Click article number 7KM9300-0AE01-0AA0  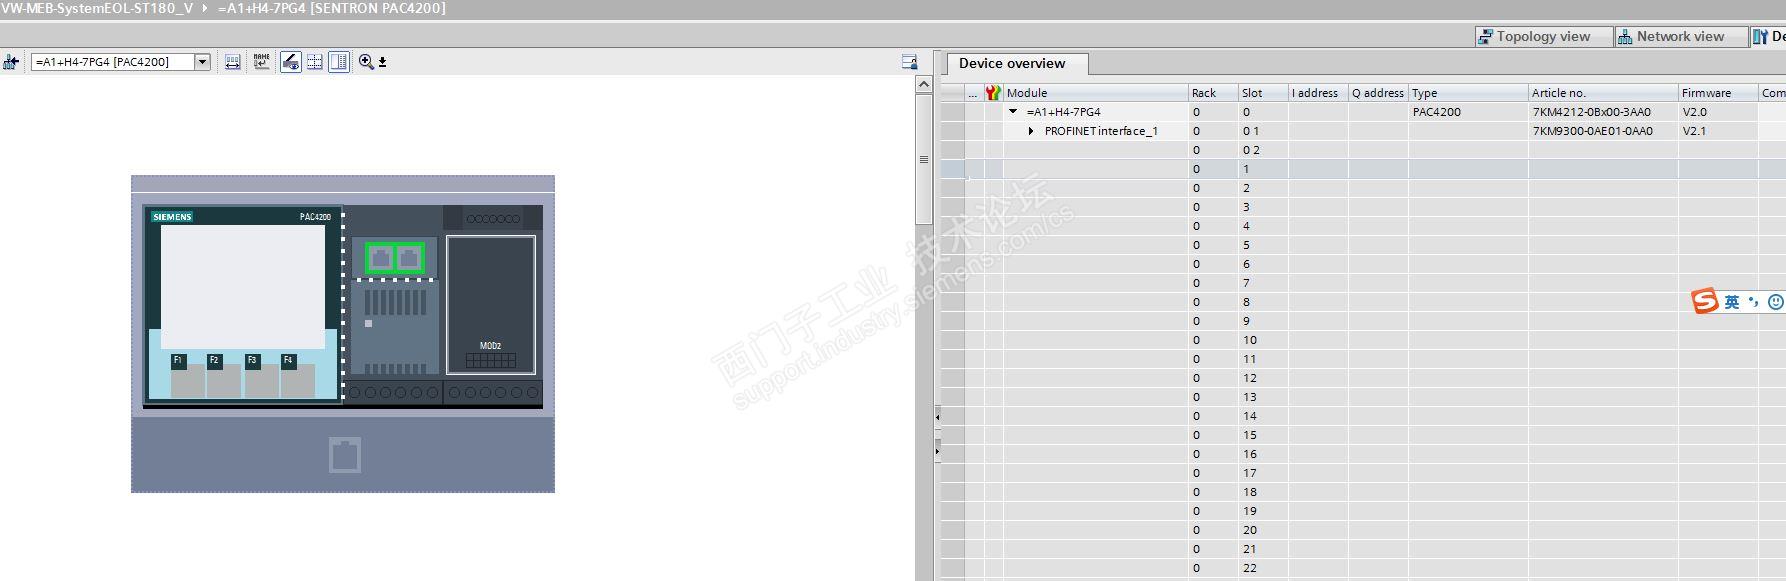click(1593, 131)
